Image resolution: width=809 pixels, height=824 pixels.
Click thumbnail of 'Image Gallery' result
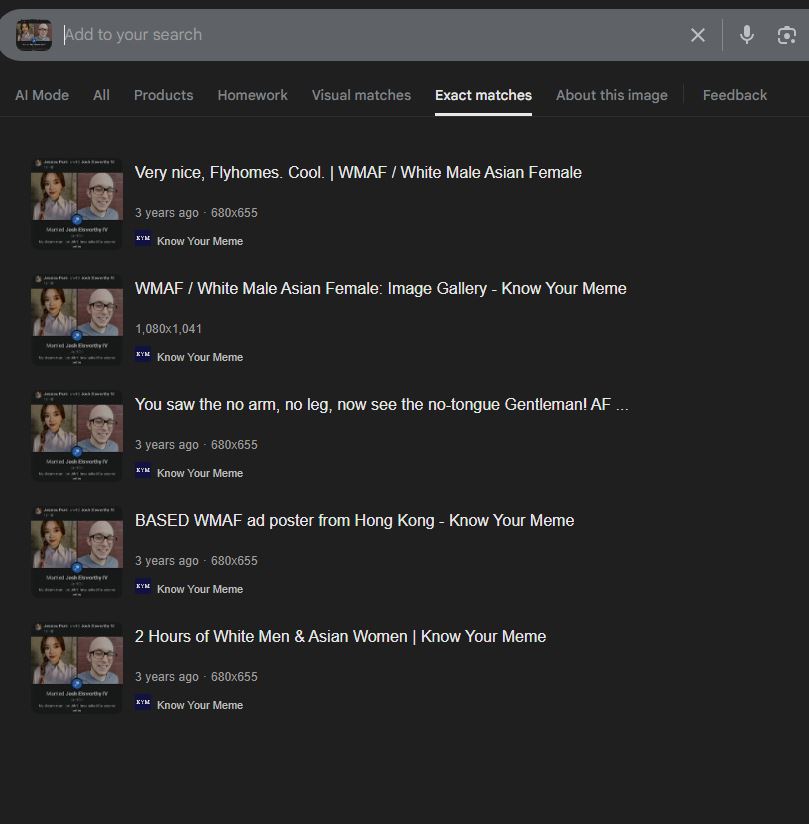click(77, 320)
